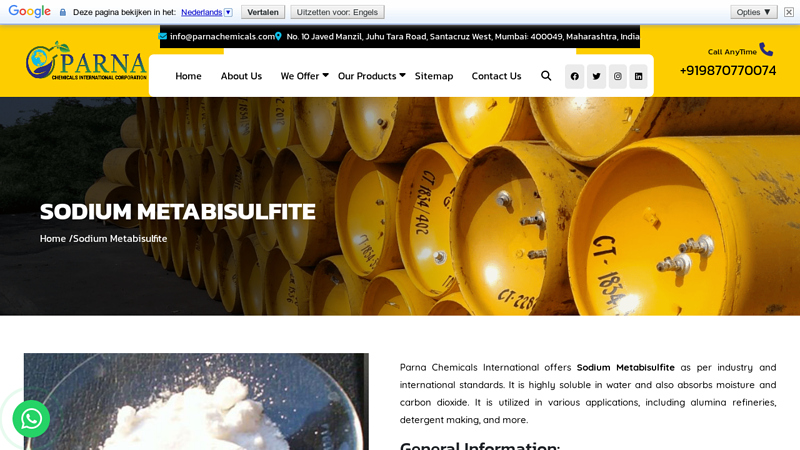Viewport: 800px width, 450px height.
Task: Go to the Home menu item
Action: (188, 76)
